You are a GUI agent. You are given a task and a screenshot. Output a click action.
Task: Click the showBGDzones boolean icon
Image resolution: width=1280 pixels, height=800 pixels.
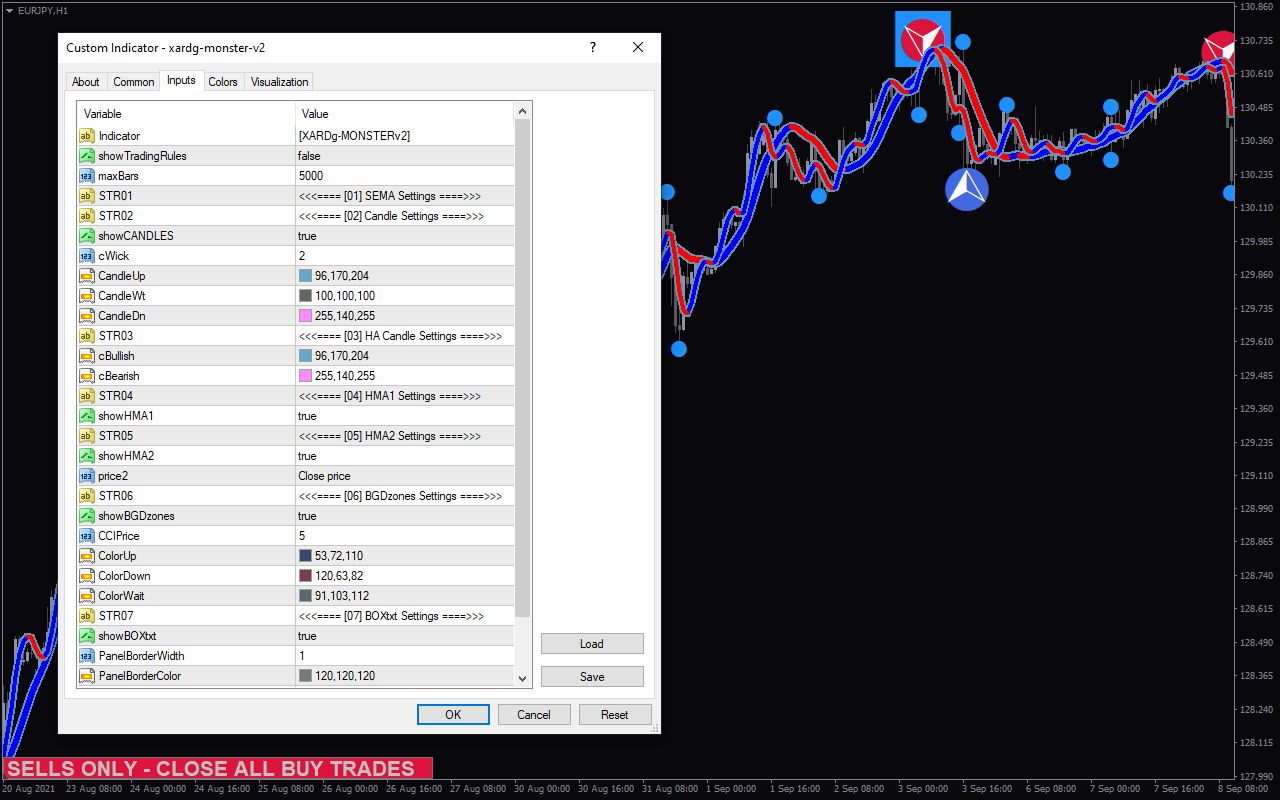coord(86,516)
